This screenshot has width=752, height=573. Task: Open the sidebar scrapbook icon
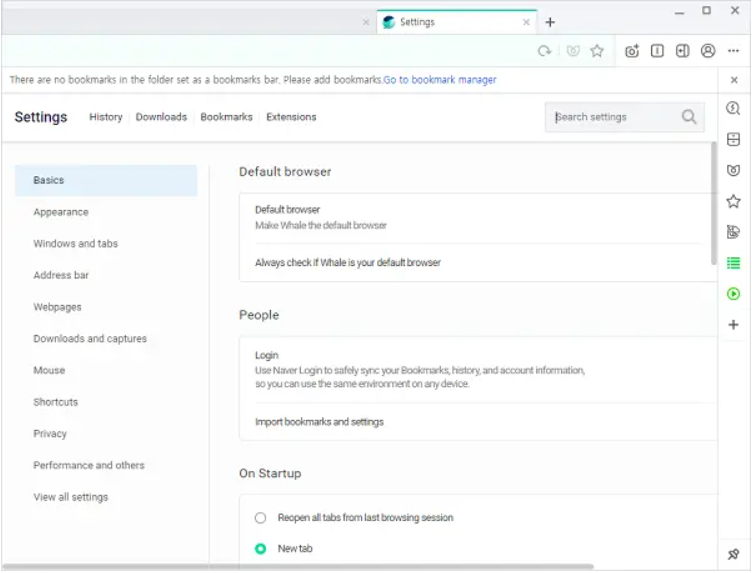click(x=733, y=140)
